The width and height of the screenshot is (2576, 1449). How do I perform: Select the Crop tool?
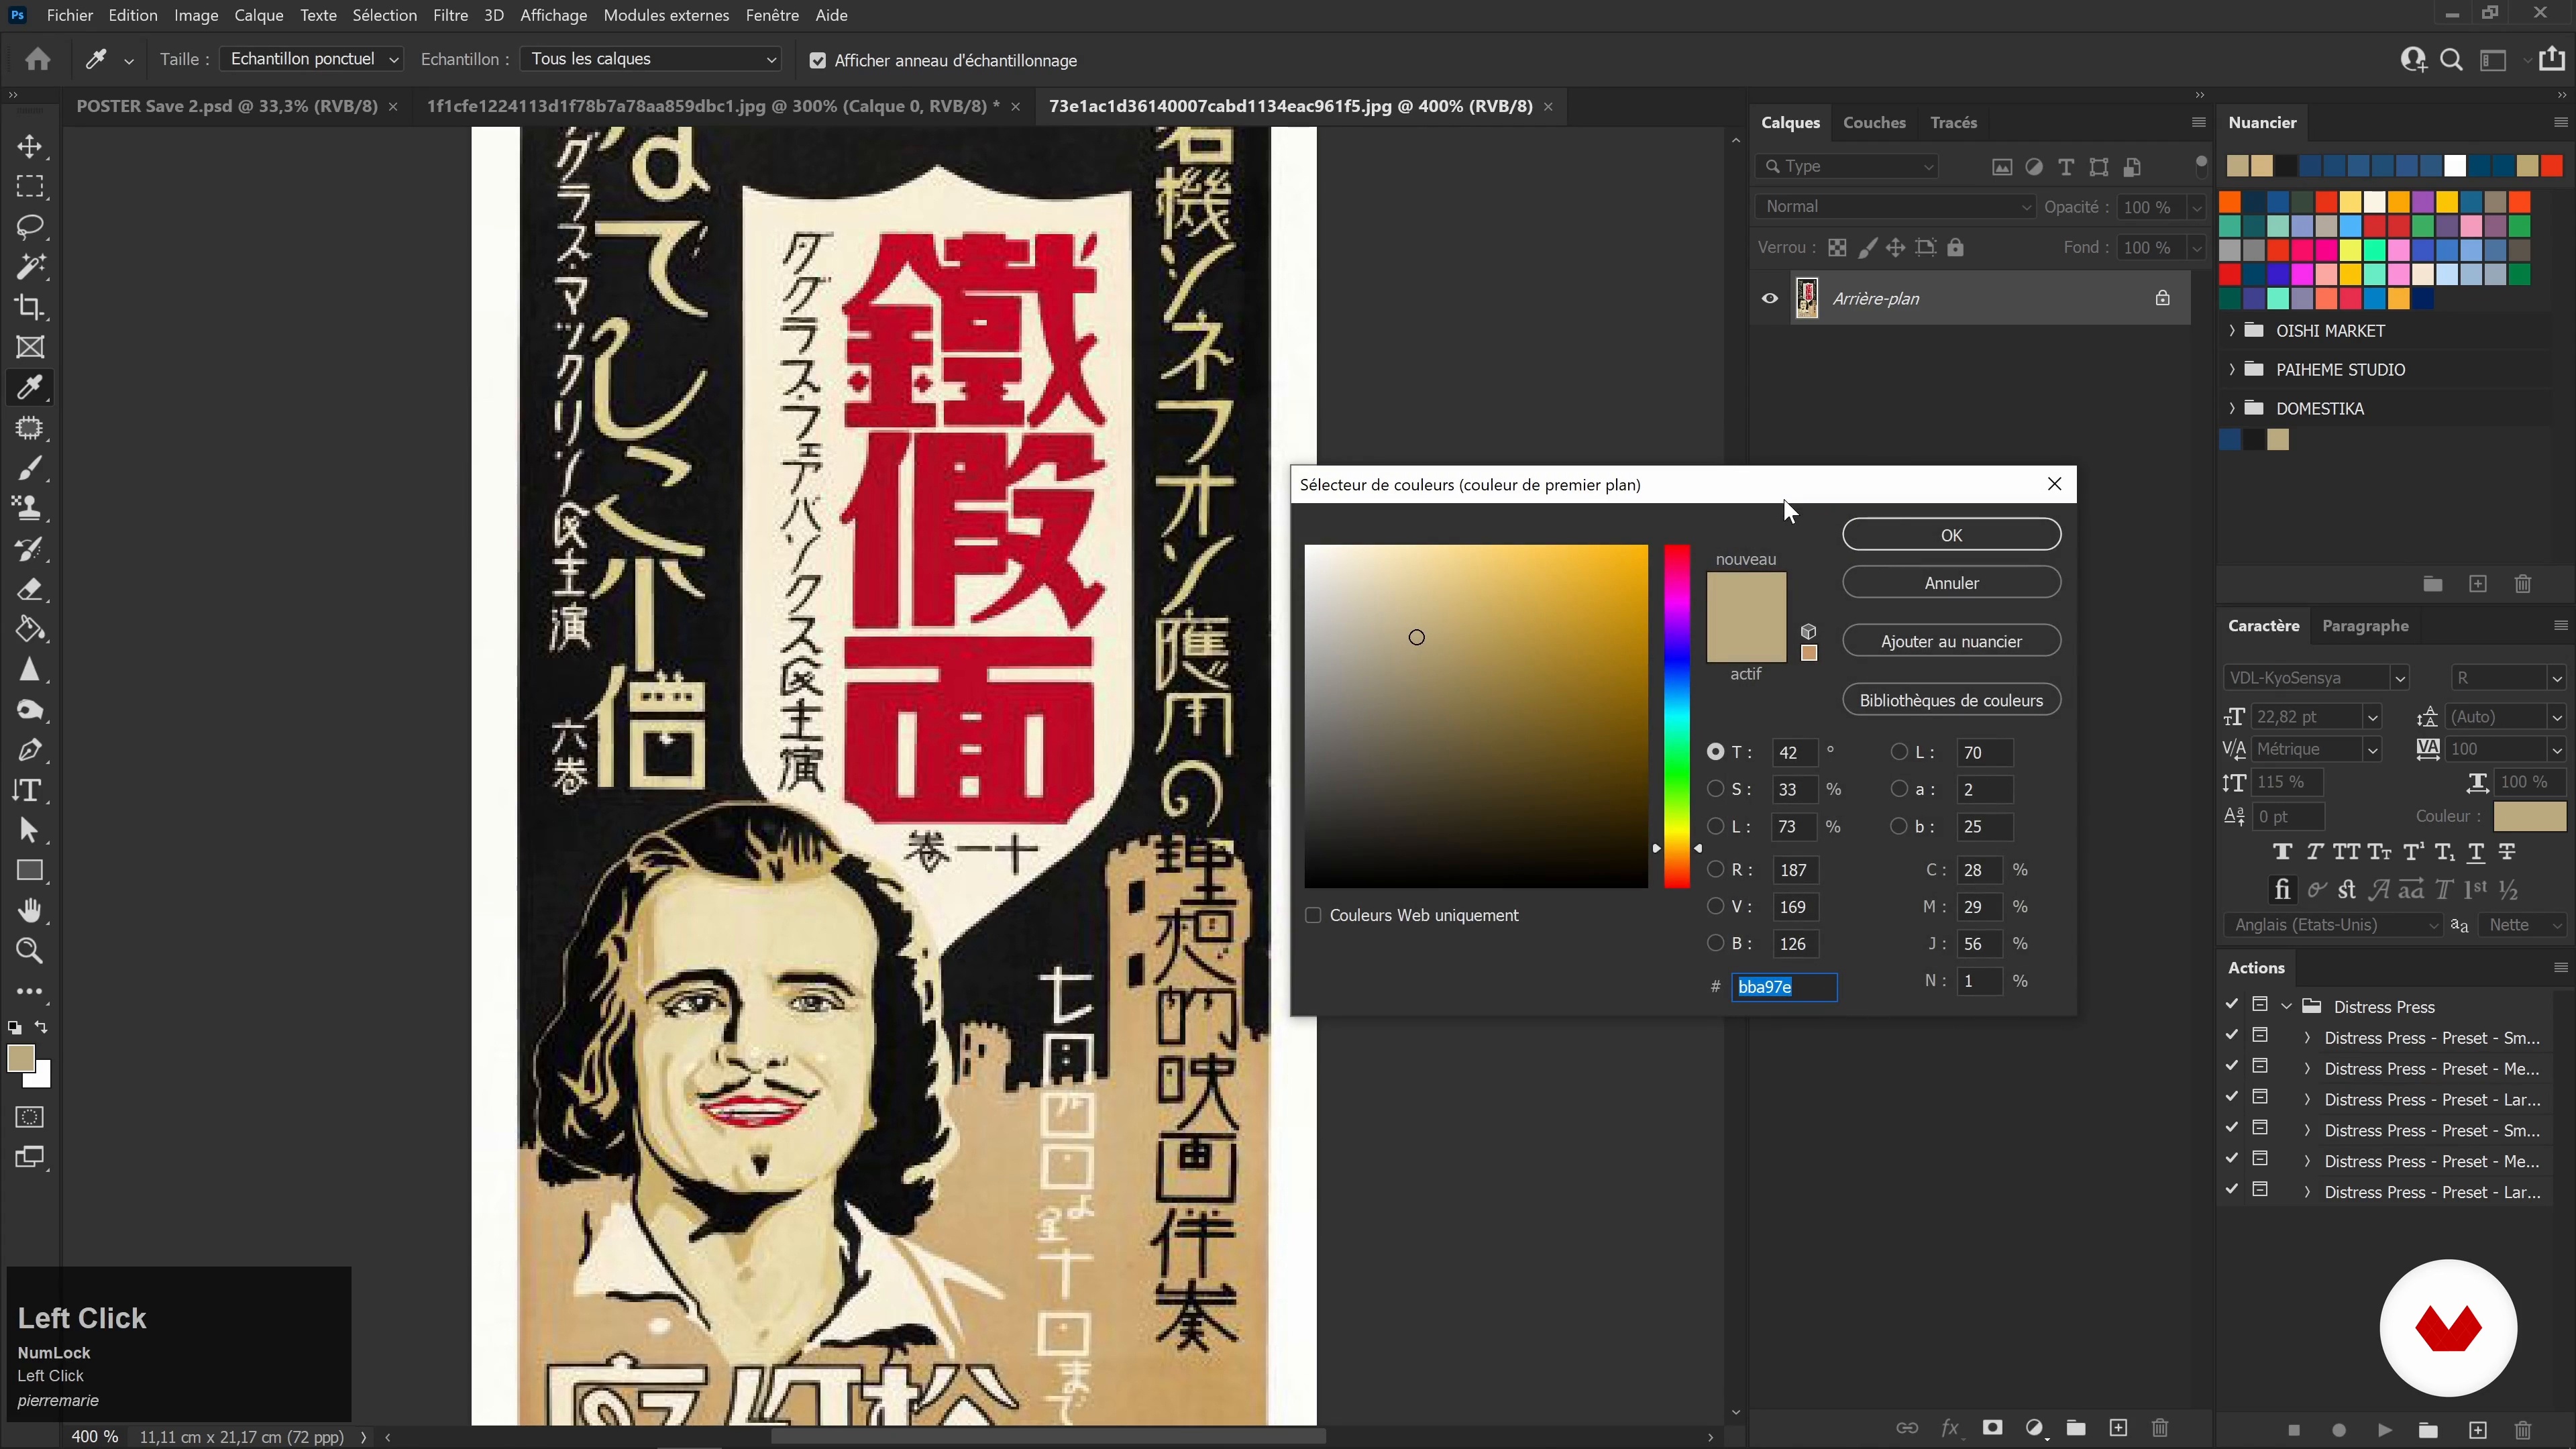(x=30, y=307)
